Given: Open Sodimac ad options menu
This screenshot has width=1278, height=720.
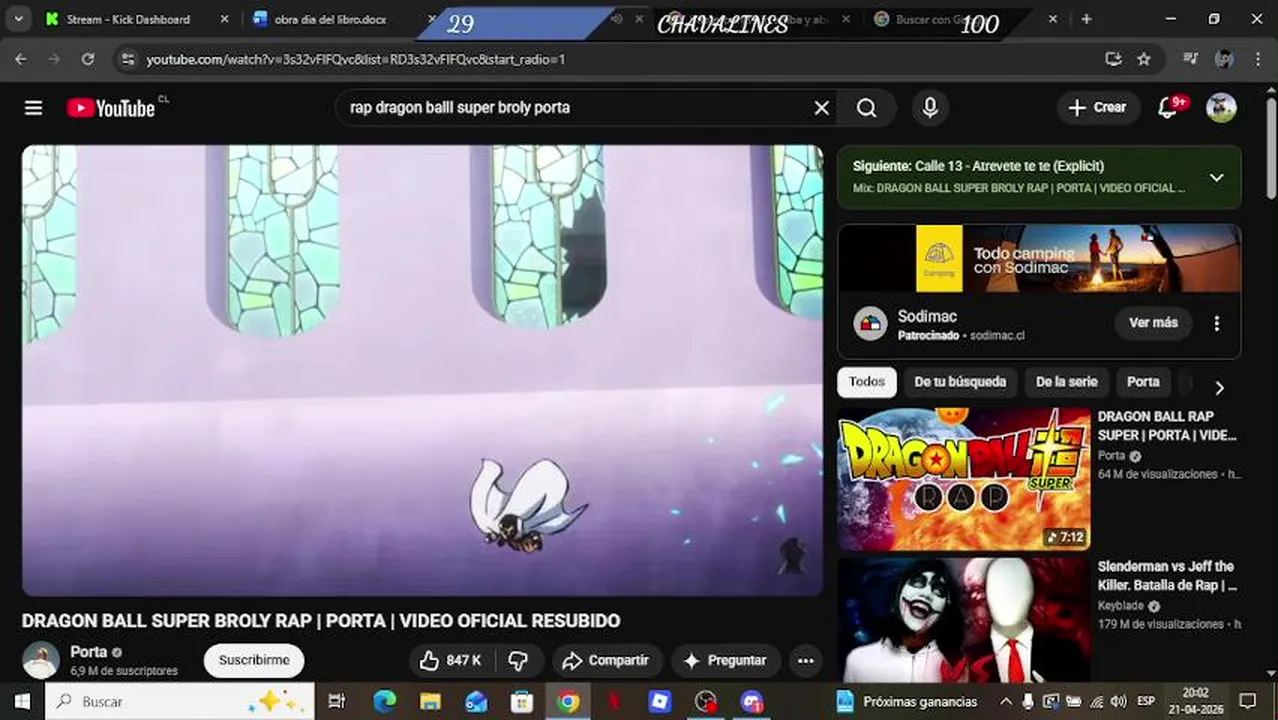Looking at the screenshot, I should tap(1216, 323).
